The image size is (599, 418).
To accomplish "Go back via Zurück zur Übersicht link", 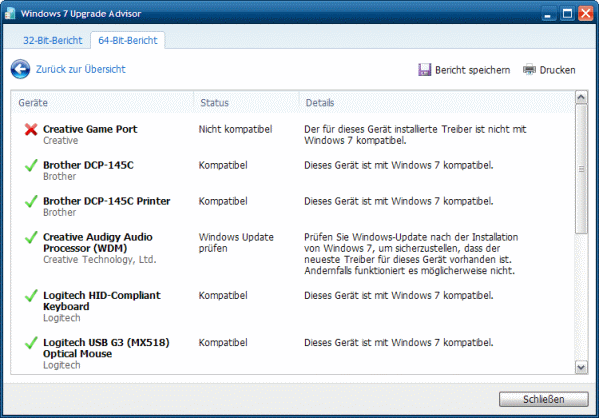I will 81,69.
